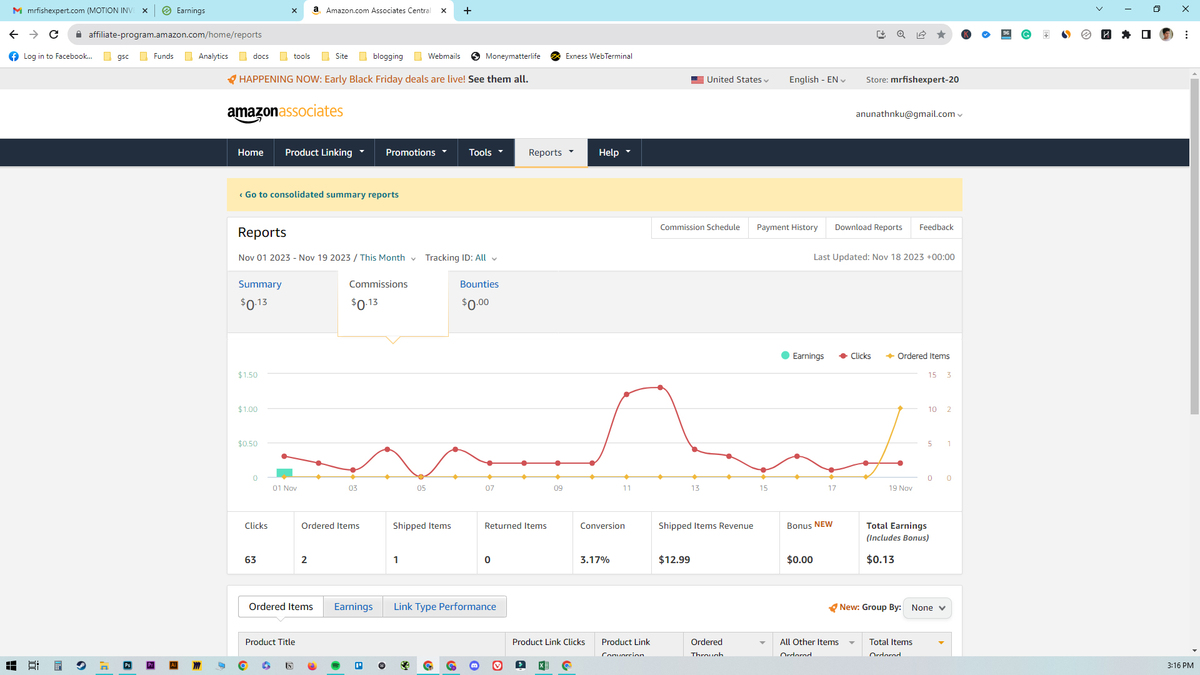Open a new browser tab
The height and width of the screenshot is (675, 1200).
468,11
